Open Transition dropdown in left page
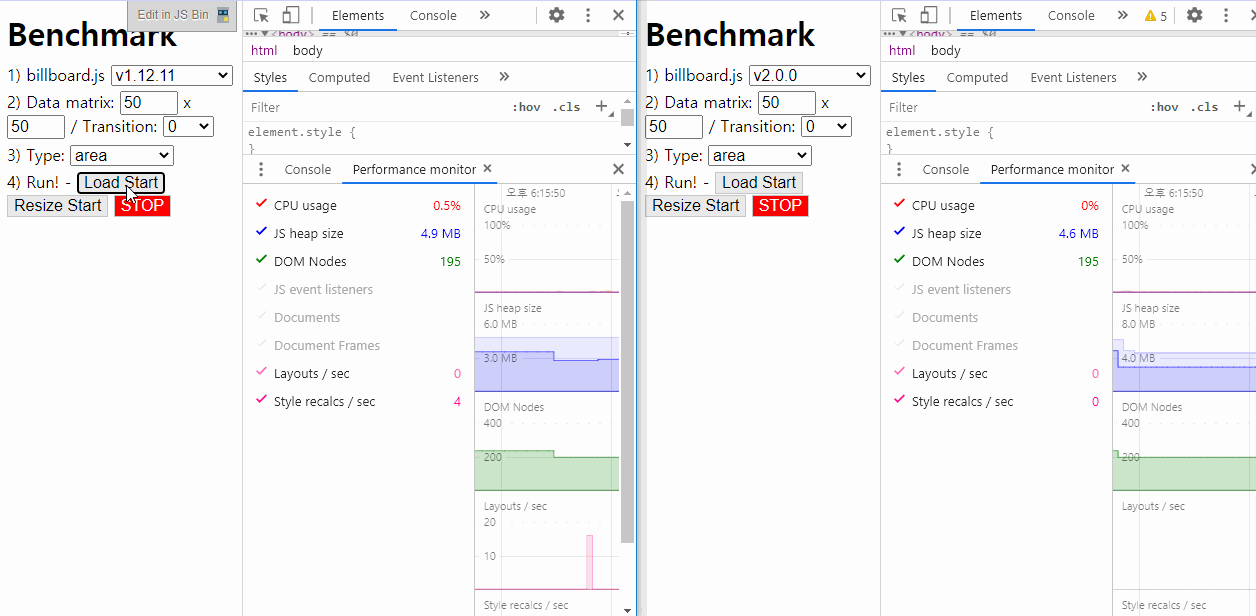 [x=188, y=126]
